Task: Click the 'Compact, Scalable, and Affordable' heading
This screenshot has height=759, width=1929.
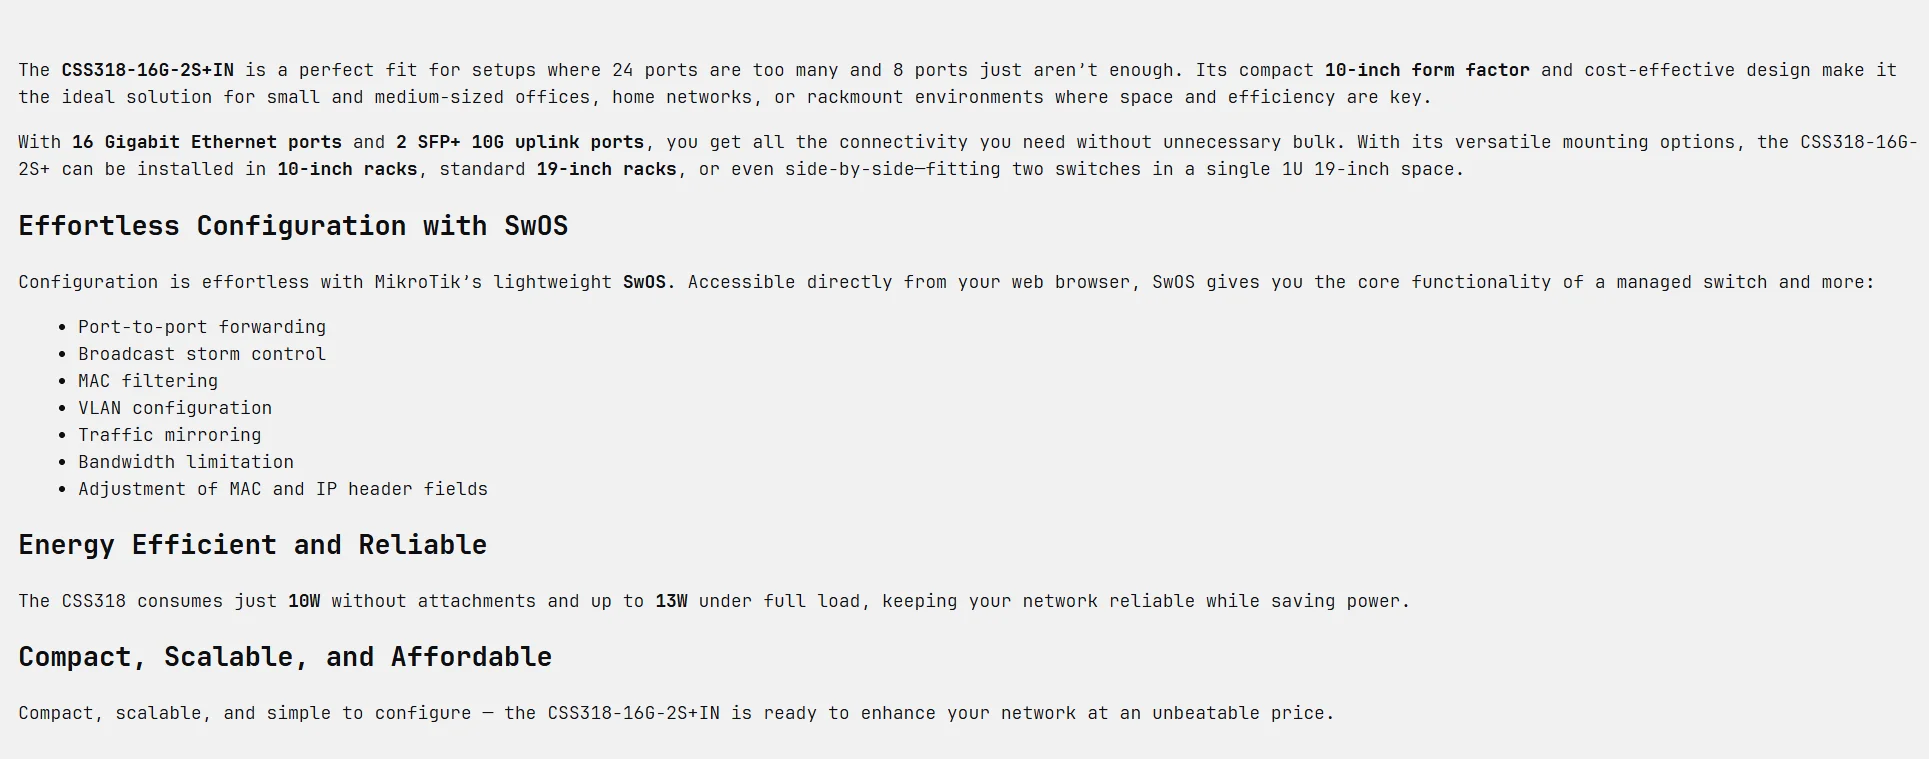Action: [x=285, y=657]
